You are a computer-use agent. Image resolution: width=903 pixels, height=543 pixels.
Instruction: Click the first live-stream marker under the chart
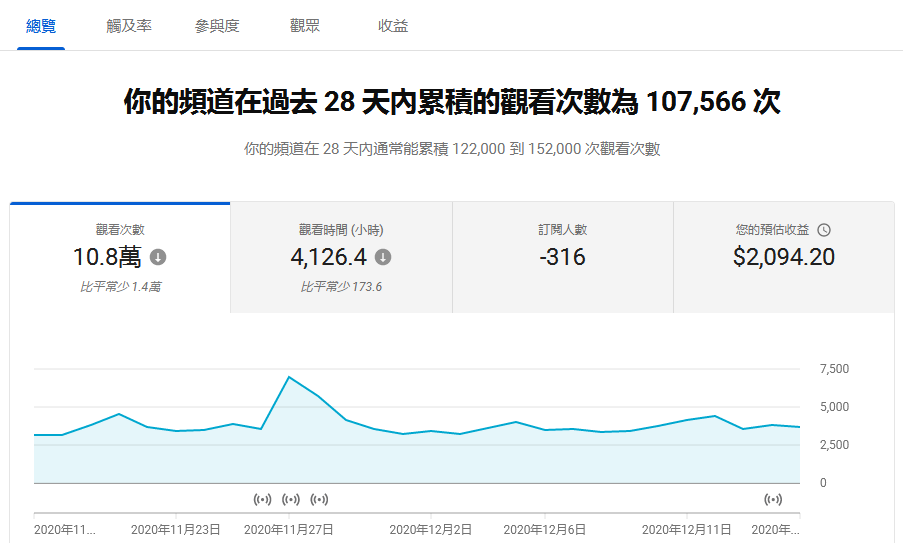[x=263, y=499]
